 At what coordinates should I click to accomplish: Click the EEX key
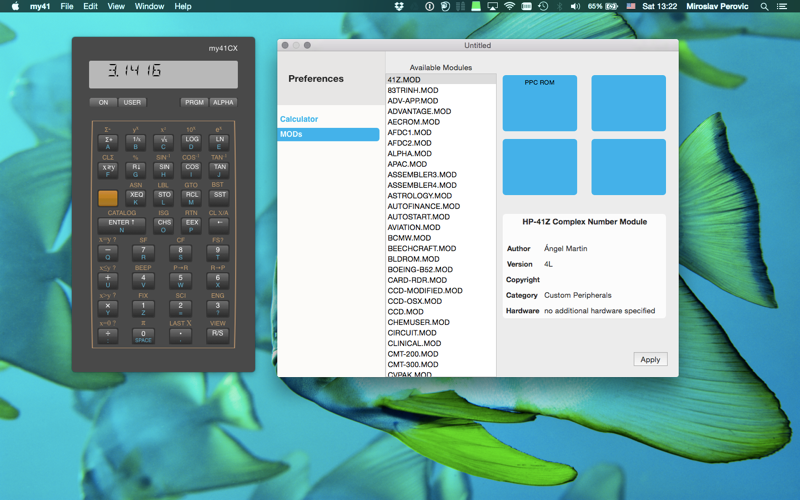(x=192, y=226)
